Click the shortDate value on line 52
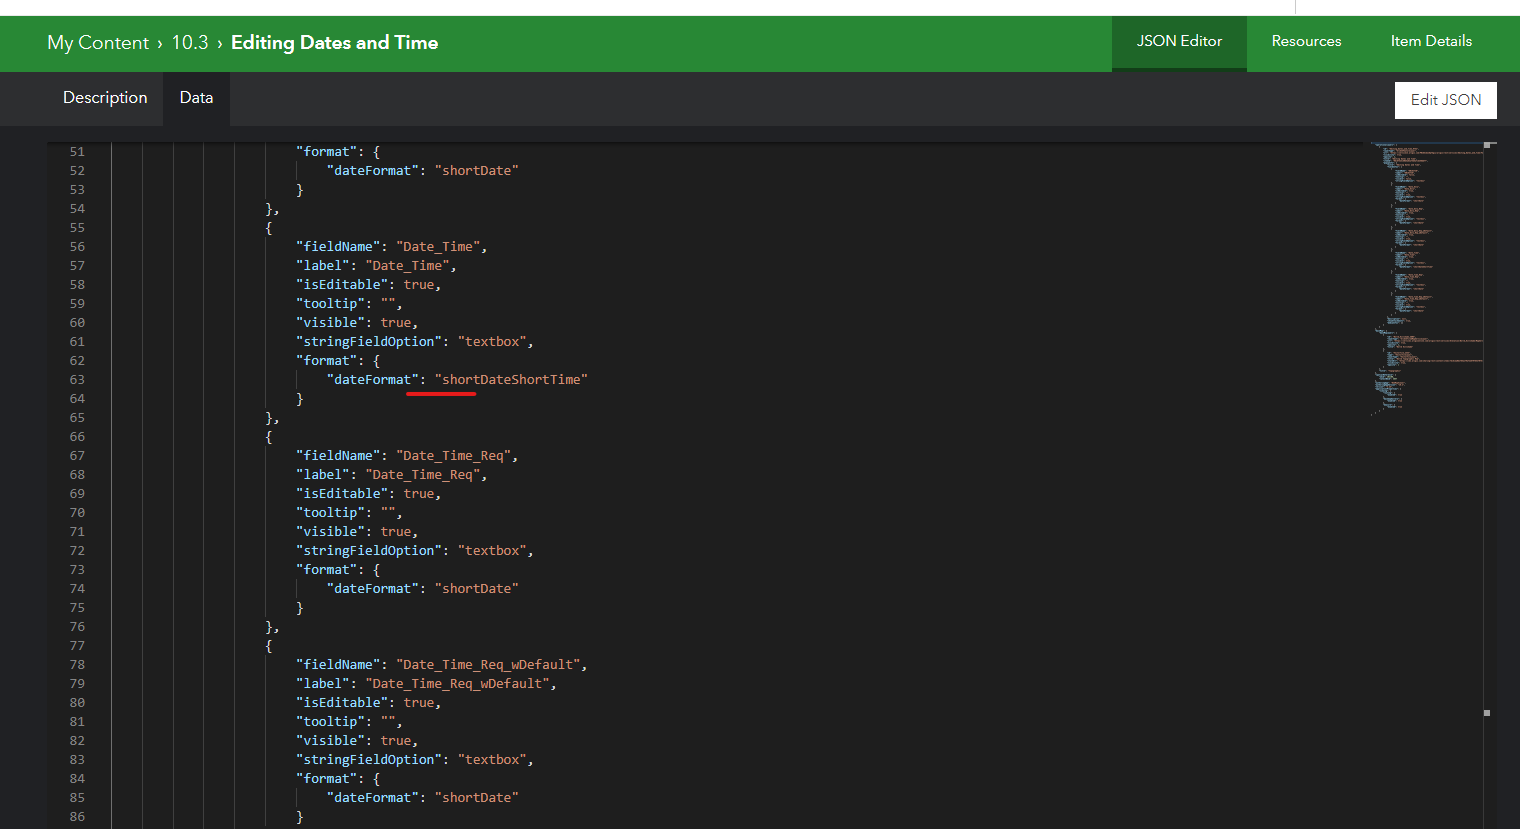Image resolution: width=1520 pixels, height=829 pixels. point(477,170)
